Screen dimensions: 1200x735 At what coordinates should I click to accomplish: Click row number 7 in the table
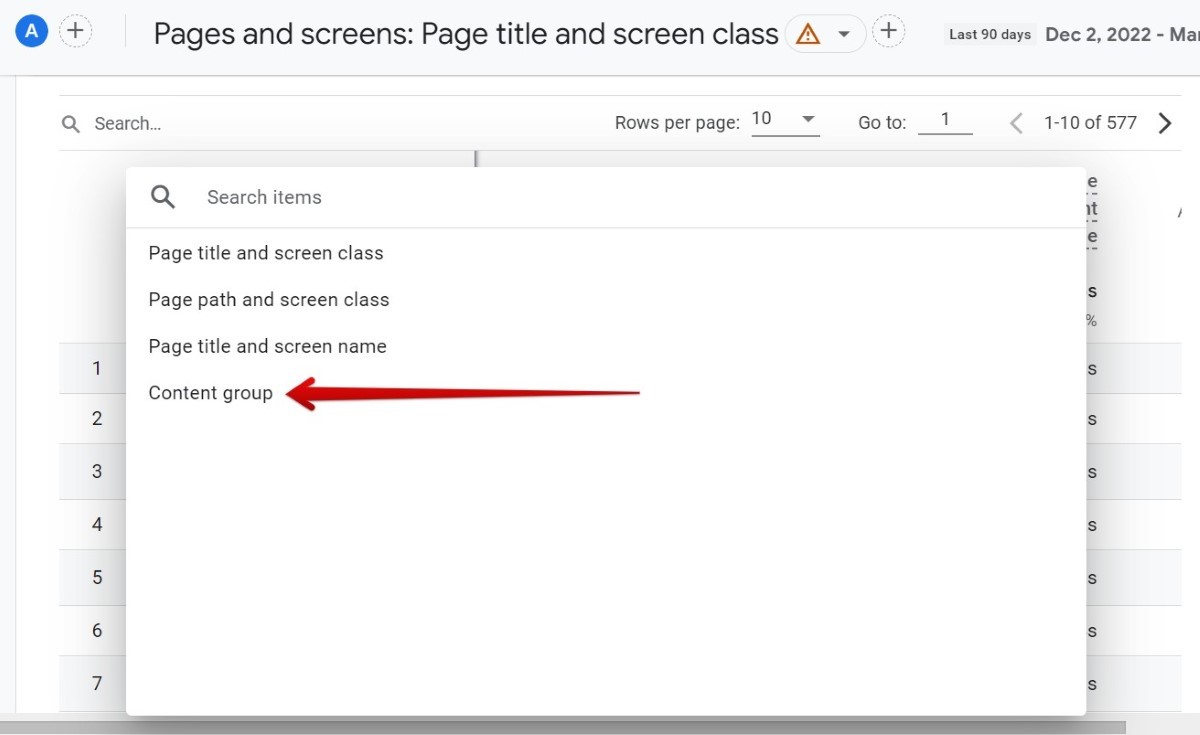97,684
